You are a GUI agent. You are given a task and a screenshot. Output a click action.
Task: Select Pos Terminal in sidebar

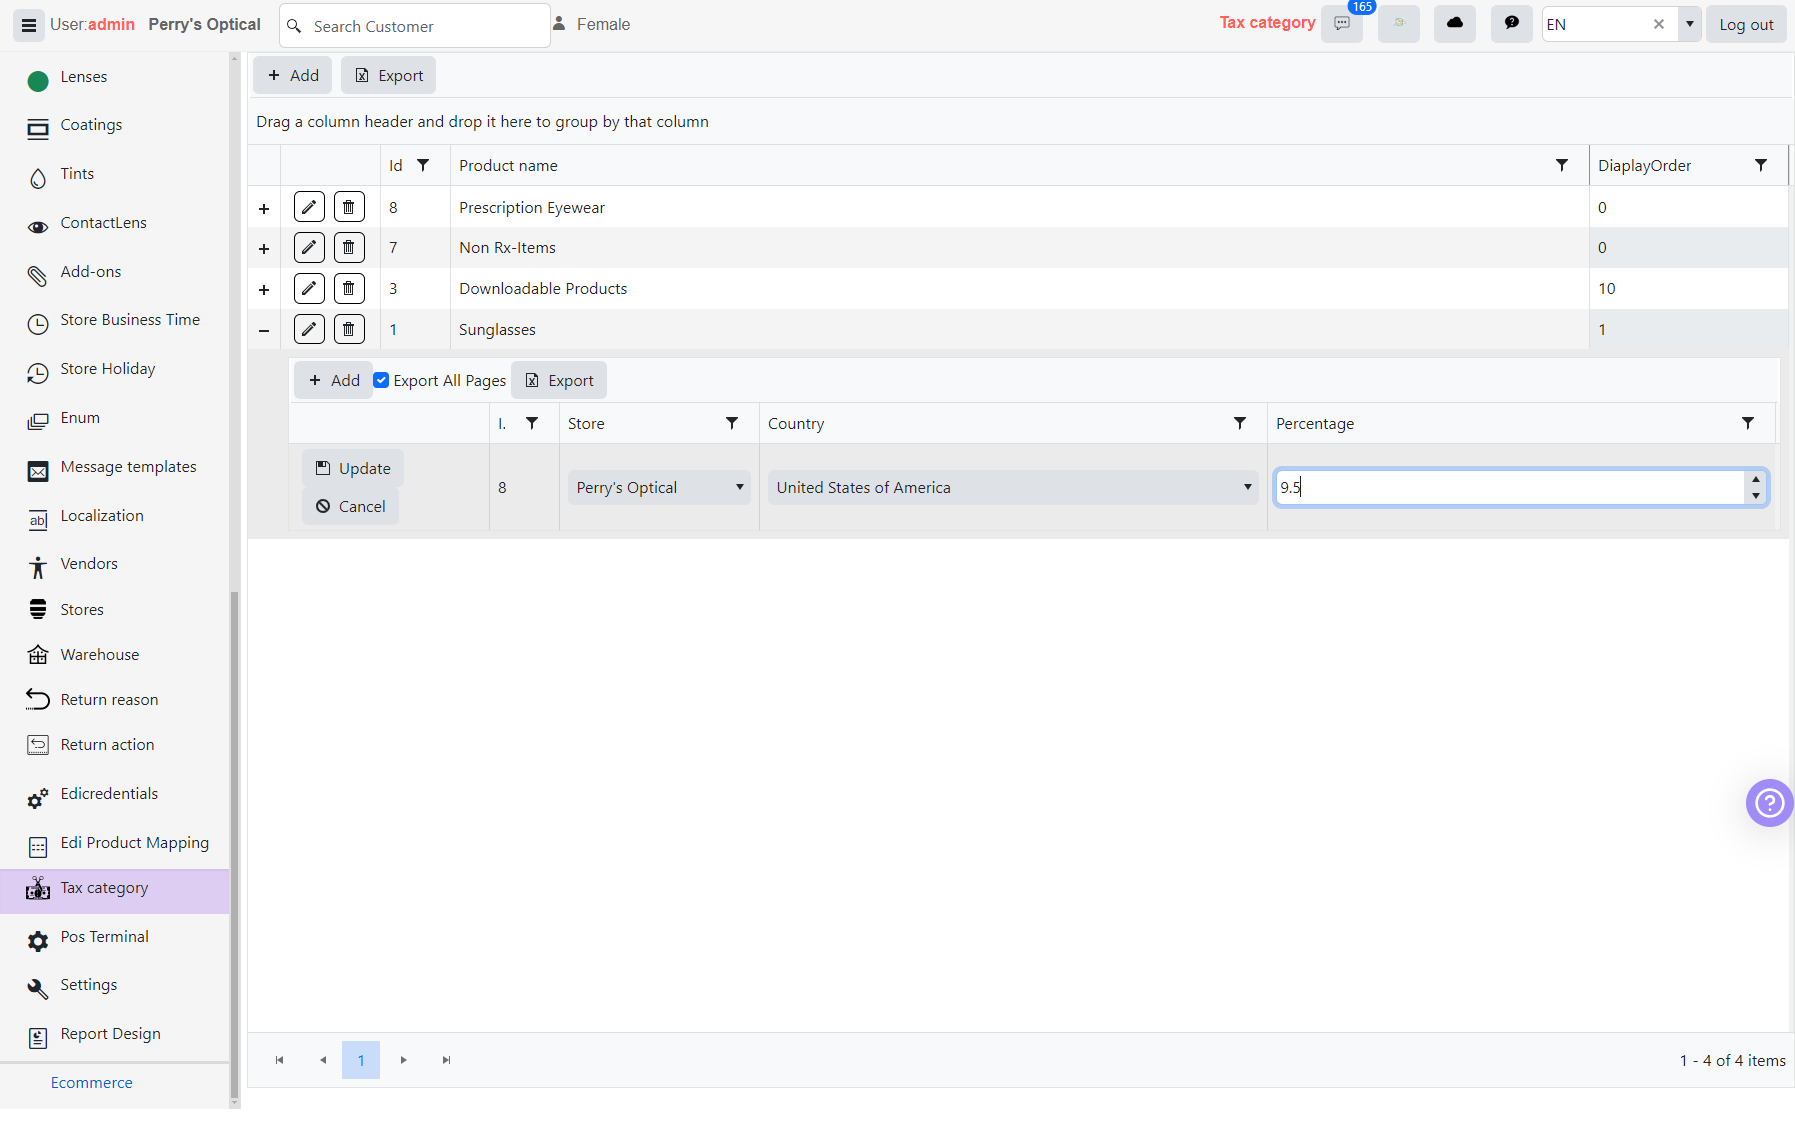click(x=104, y=937)
